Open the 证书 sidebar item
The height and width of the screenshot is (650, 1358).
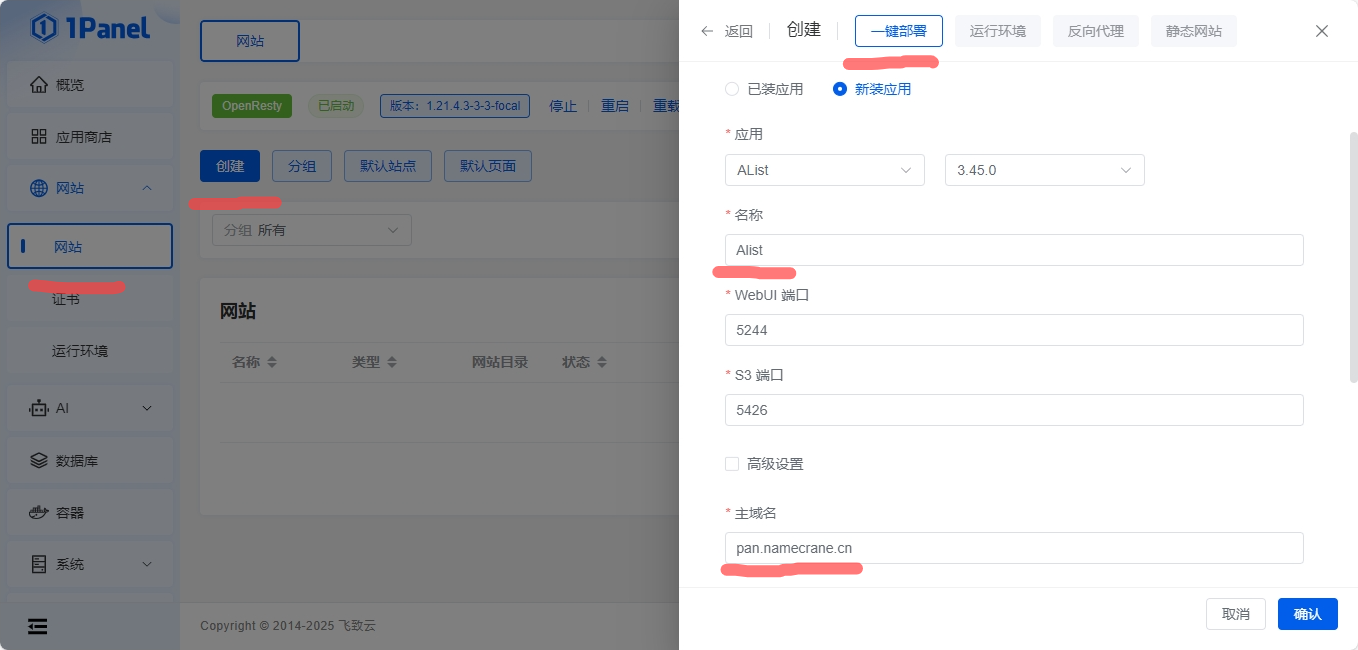(x=90, y=299)
